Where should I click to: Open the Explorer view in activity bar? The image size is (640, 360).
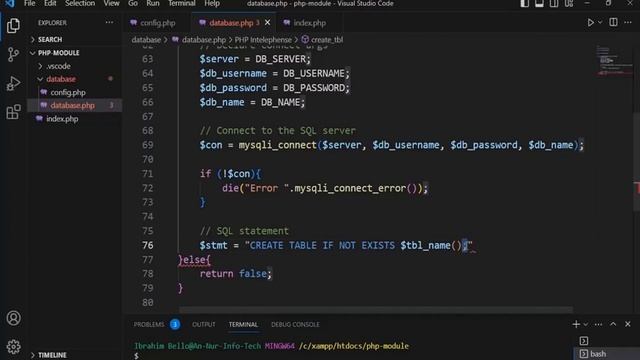[13, 26]
